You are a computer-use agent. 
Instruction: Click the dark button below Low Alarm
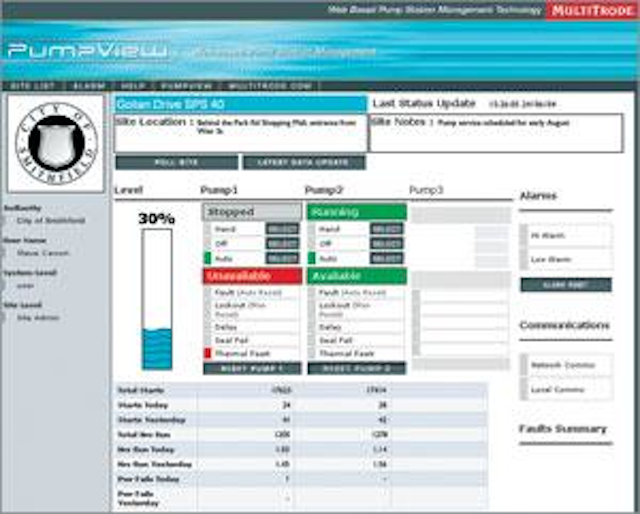tap(566, 285)
